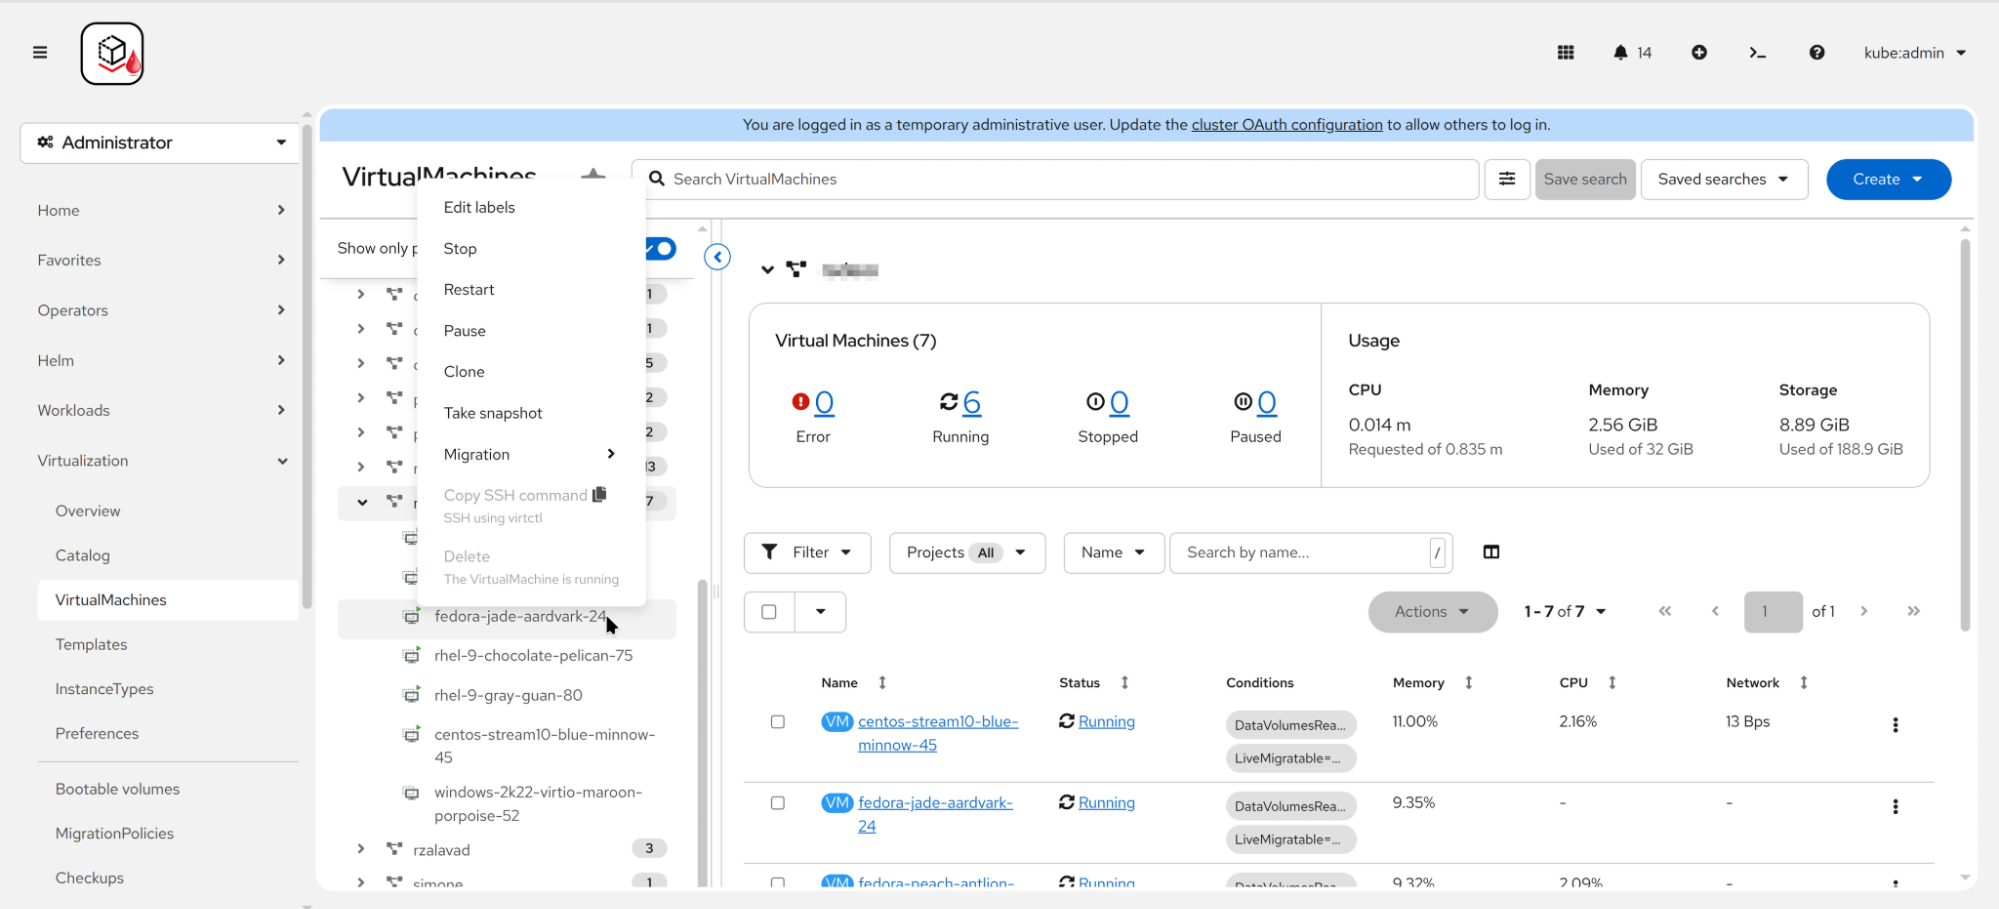Click the blue Create button

(1886, 179)
